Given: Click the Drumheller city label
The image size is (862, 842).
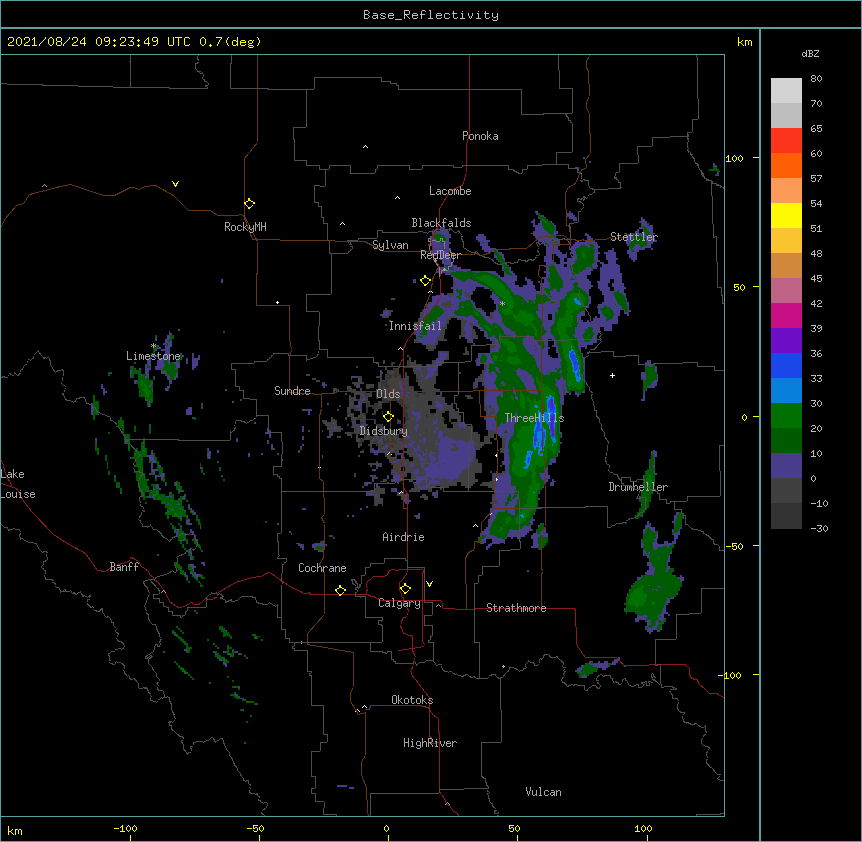Looking at the screenshot, I should tap(638, 487).
